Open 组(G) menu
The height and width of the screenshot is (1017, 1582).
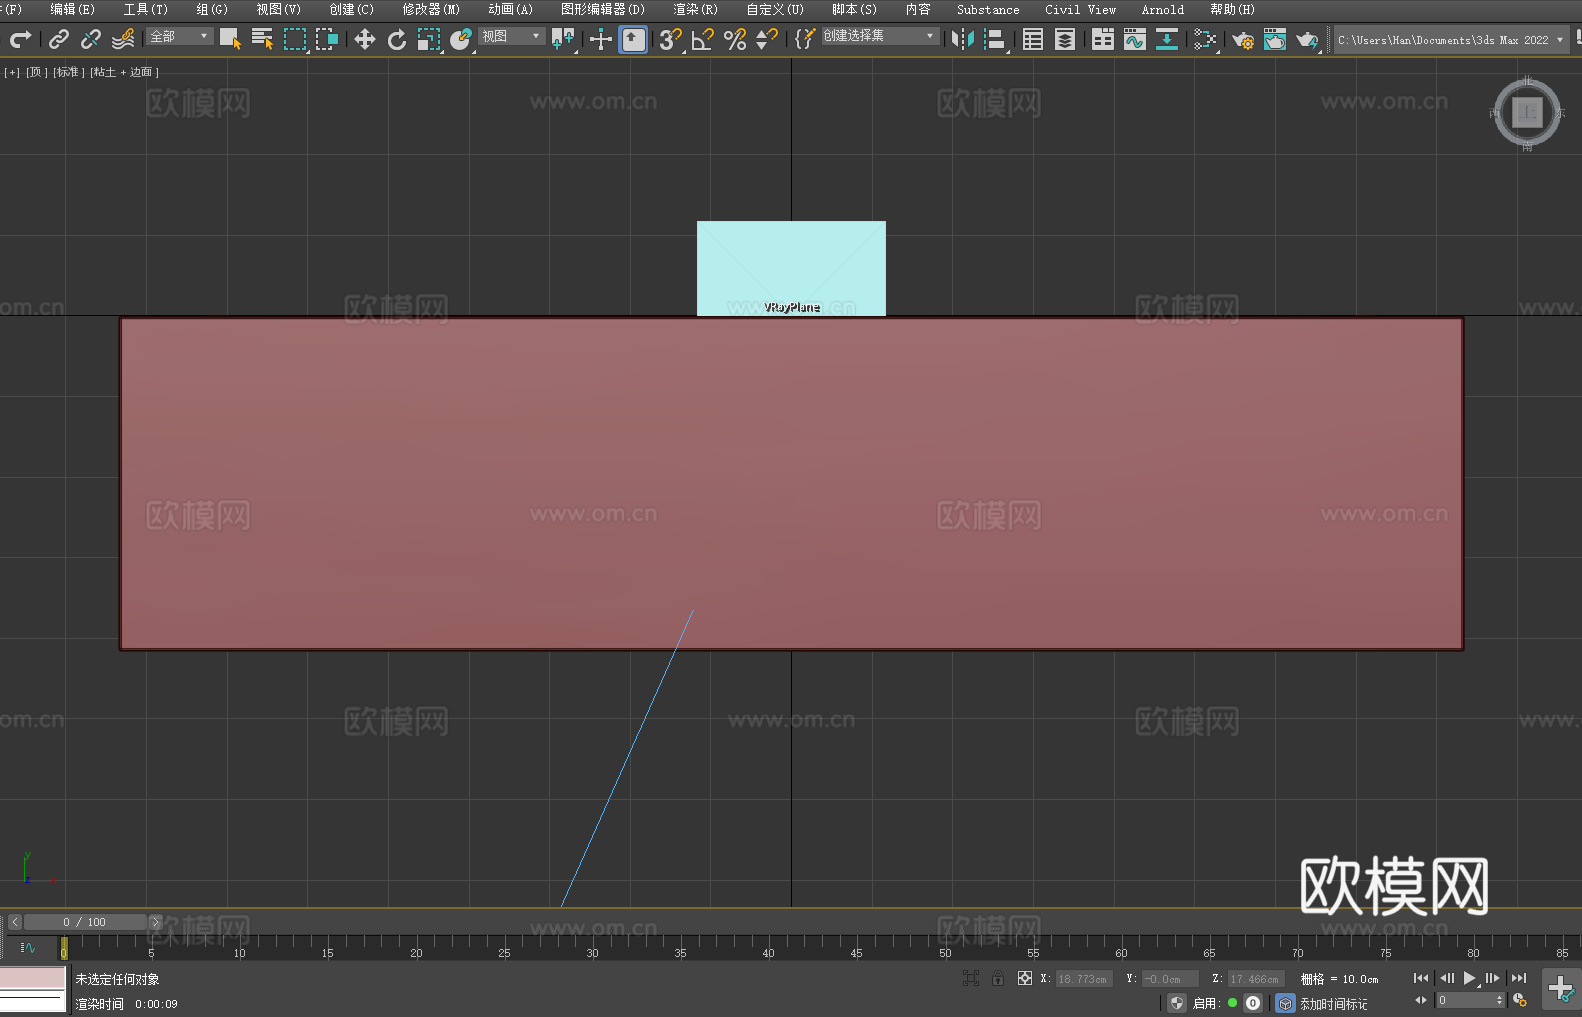point(212,10)
